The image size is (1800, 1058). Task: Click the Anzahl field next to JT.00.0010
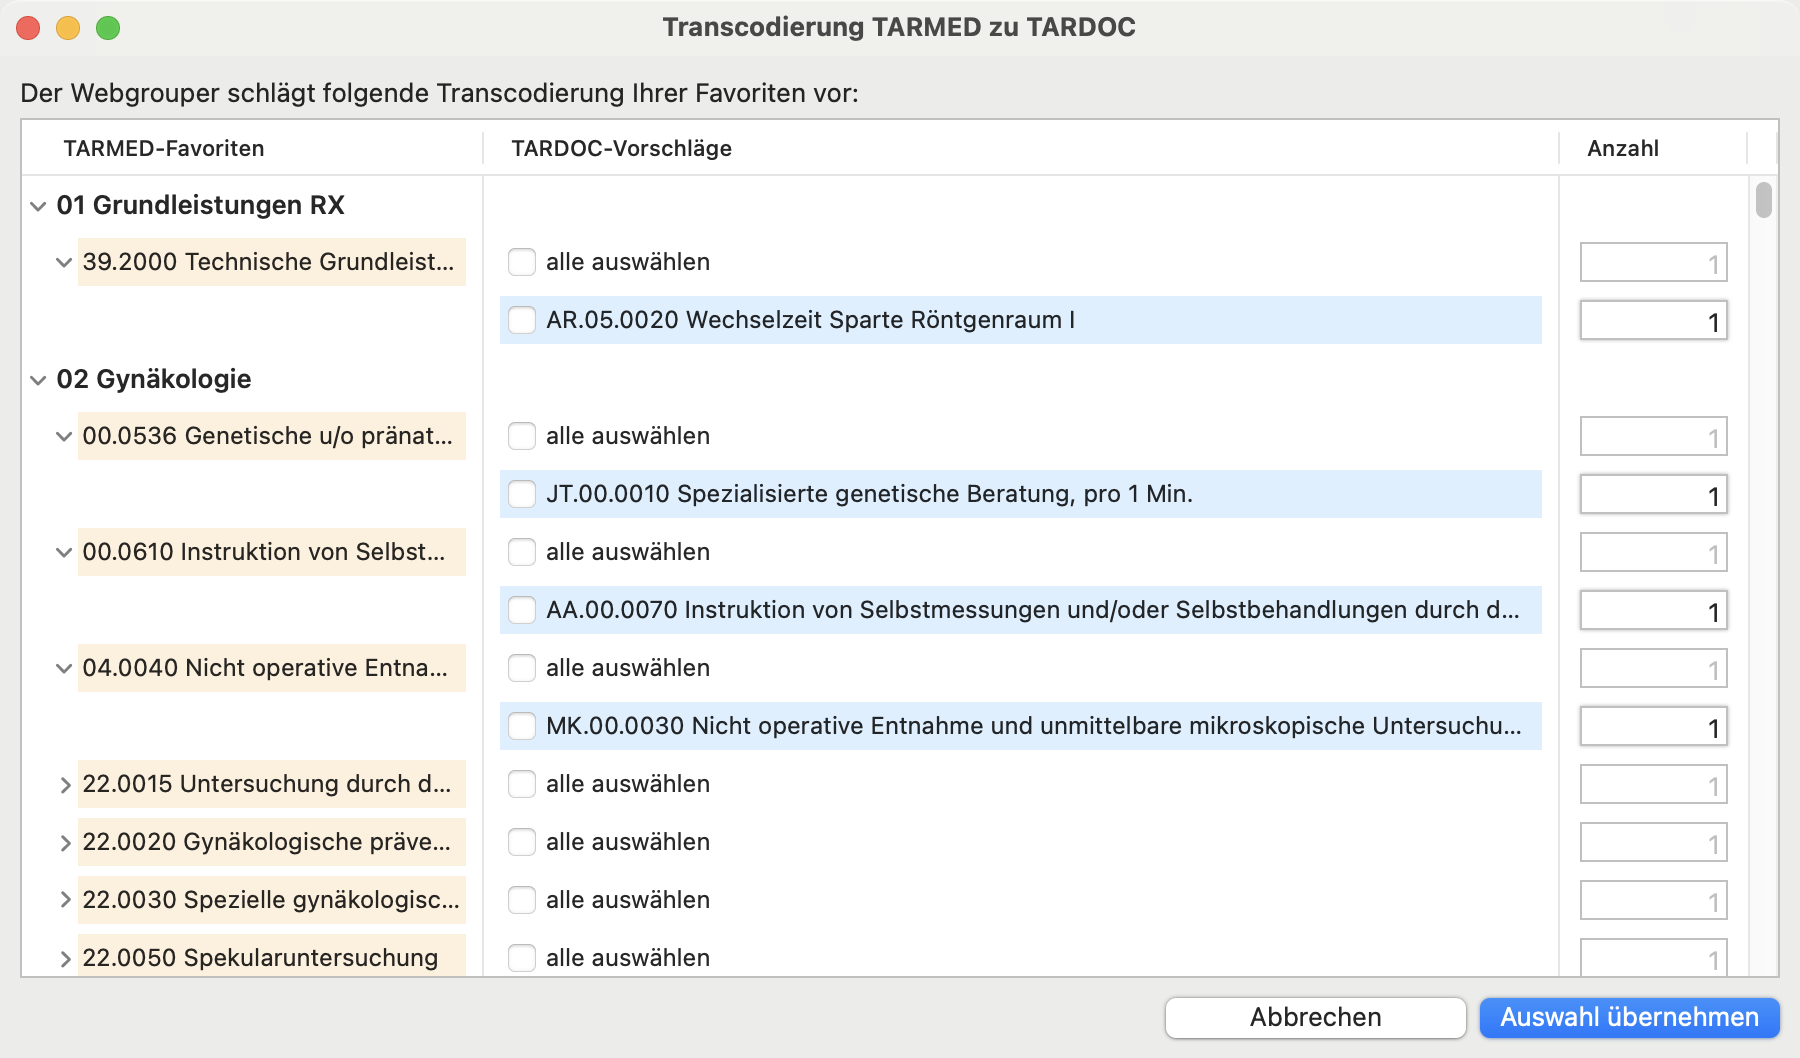(1652, 493)
